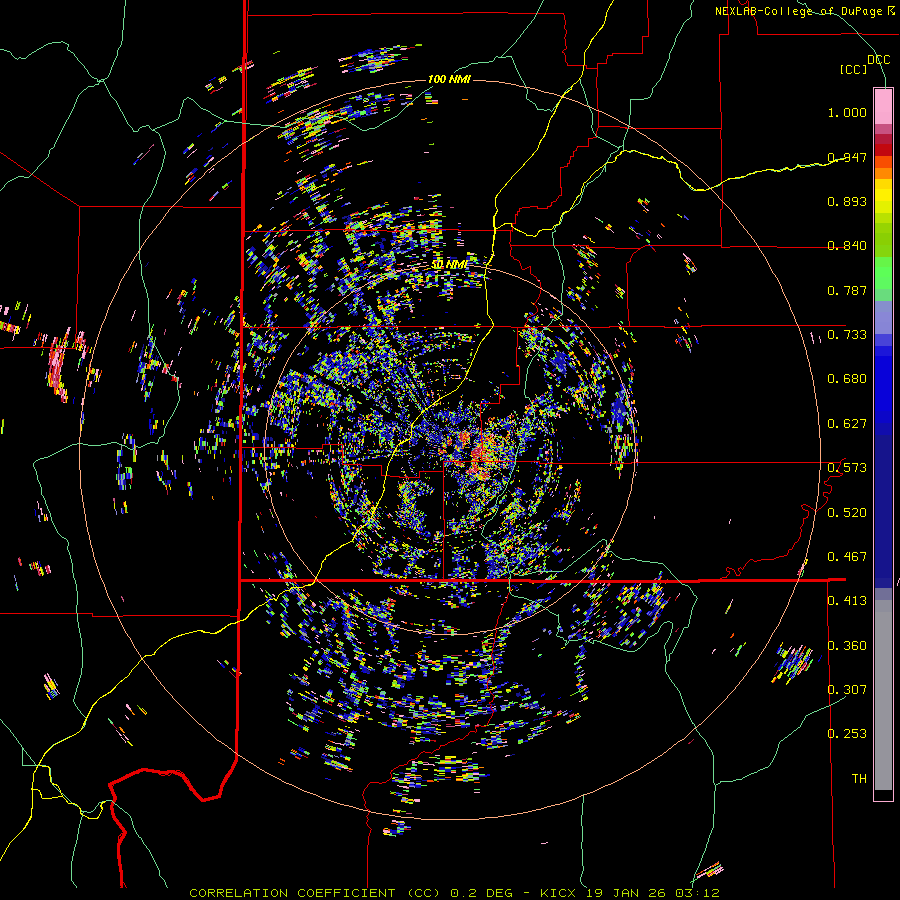900x900 pixels.
Task: Click the 0.733 scale value
Action: tap(847, 335)
